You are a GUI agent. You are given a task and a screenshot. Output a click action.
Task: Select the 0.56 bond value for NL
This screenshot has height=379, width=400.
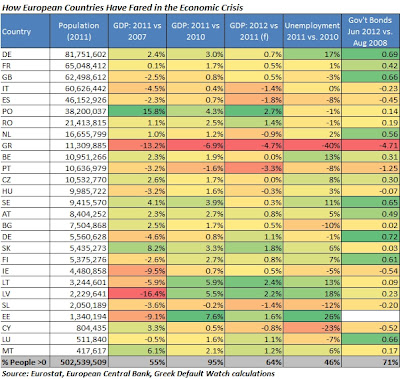point(370,134)
